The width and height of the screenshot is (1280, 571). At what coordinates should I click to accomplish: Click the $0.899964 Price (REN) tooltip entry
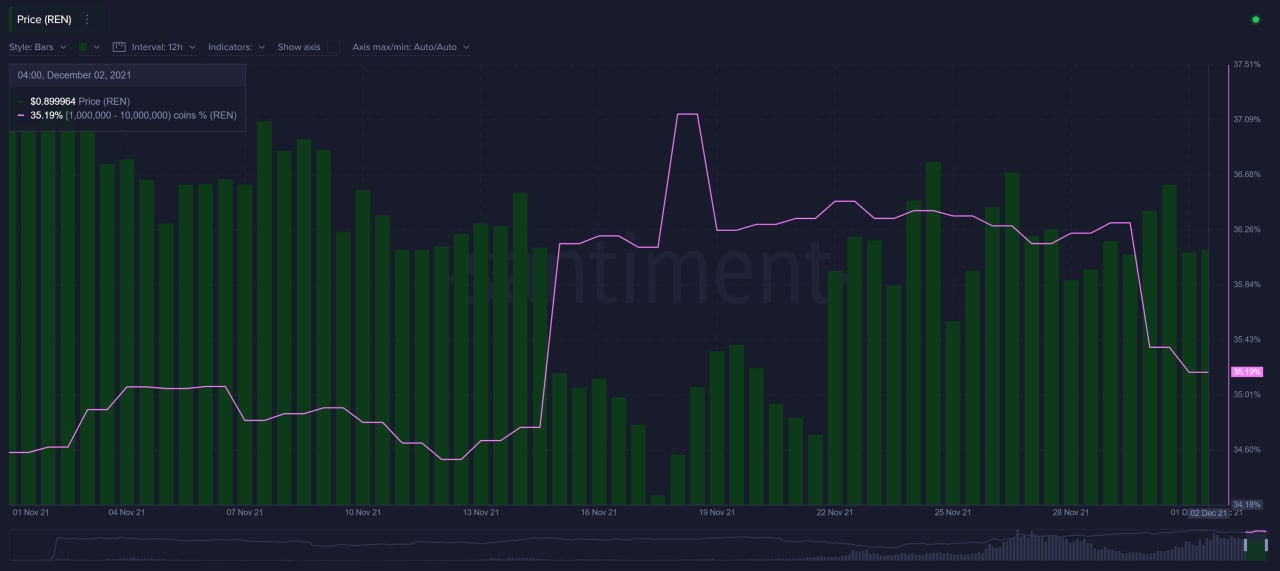80,101
